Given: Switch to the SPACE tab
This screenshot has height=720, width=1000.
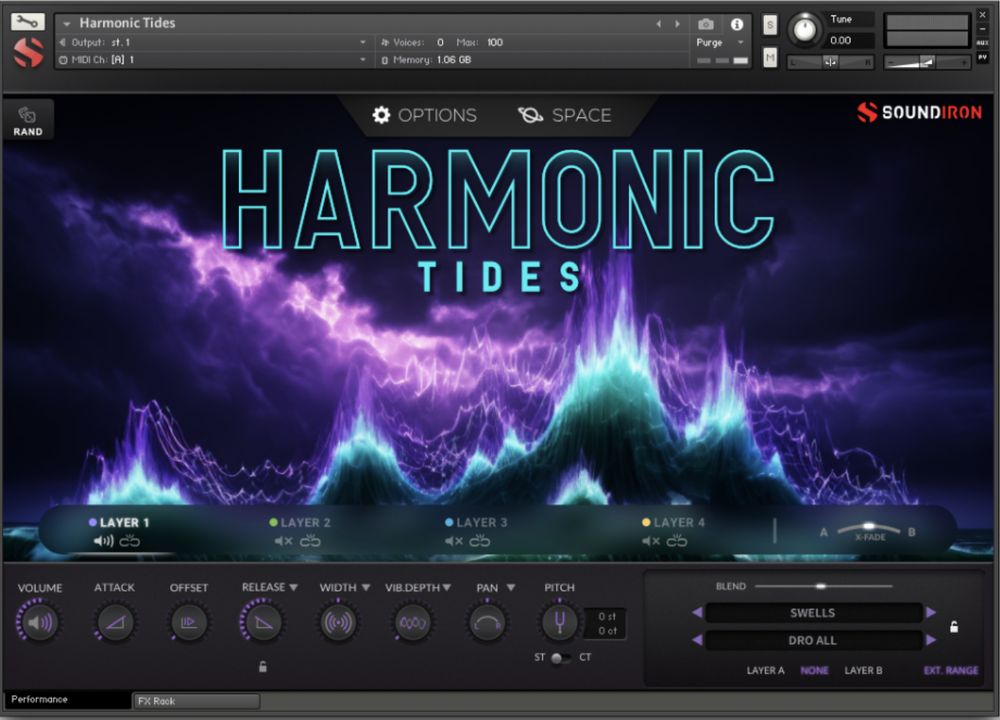Looking at the screenshot, I should pos(565,115).
